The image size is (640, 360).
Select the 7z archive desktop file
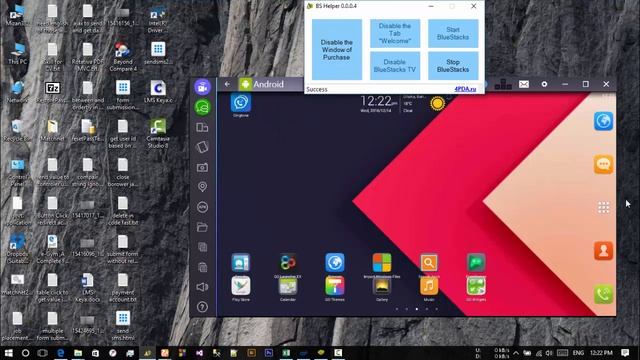tap(52, 92)
